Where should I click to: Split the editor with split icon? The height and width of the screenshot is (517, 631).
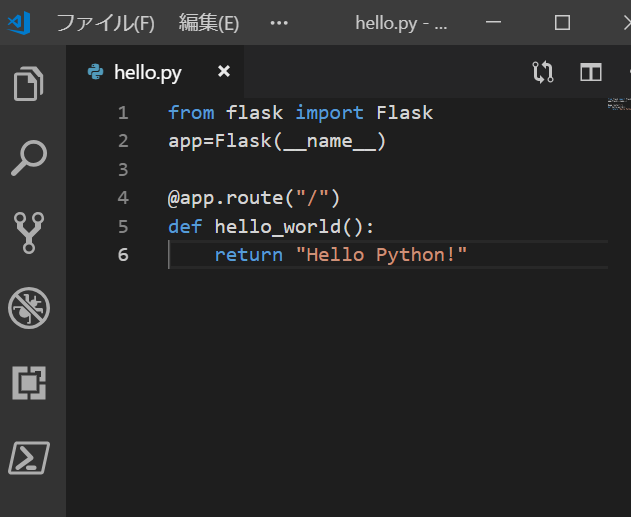[591, 72]
